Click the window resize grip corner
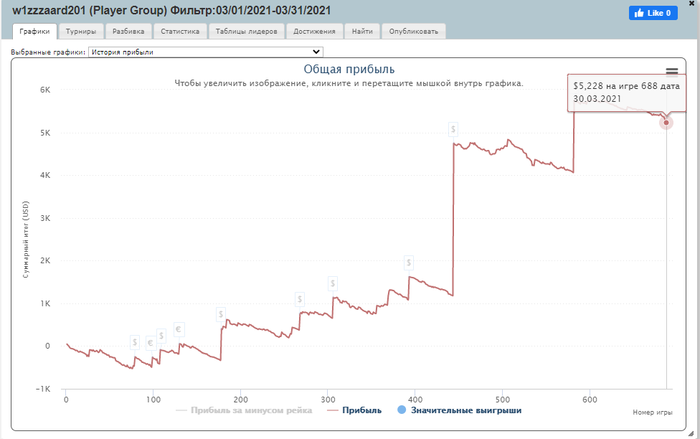 pos(691,433)
